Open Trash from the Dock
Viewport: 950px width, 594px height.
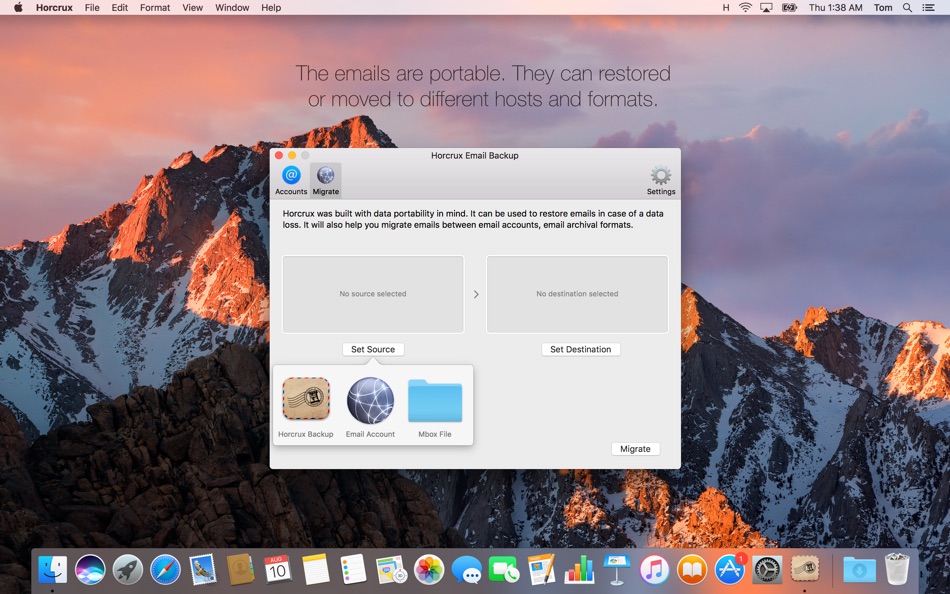897,570
